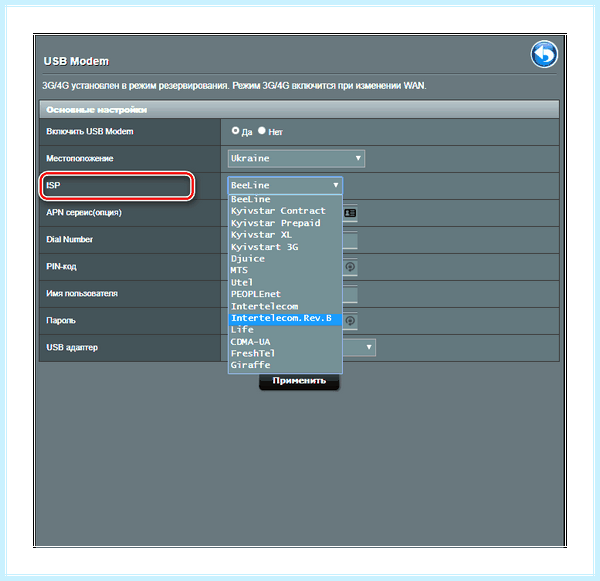Click the Dial Number label
This screenshot has width=600, height=581.
tap(69, 239)
